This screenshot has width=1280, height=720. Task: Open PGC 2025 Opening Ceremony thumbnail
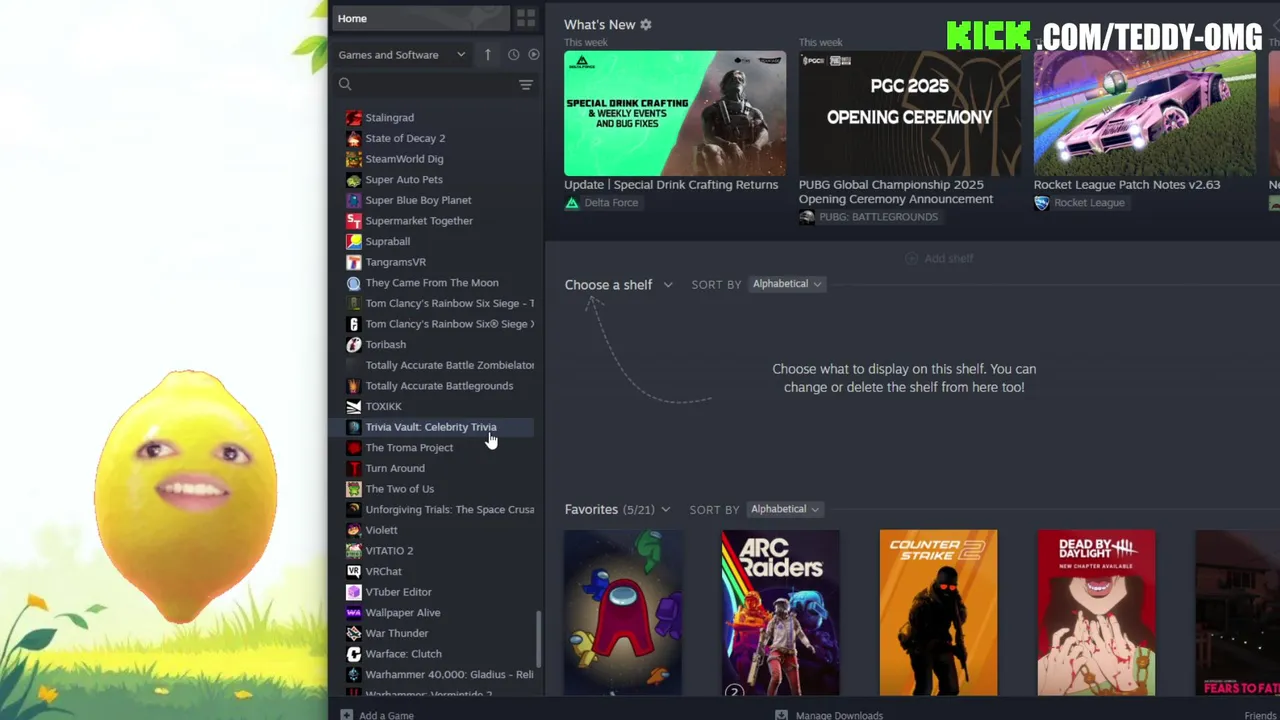coord(910,113)
